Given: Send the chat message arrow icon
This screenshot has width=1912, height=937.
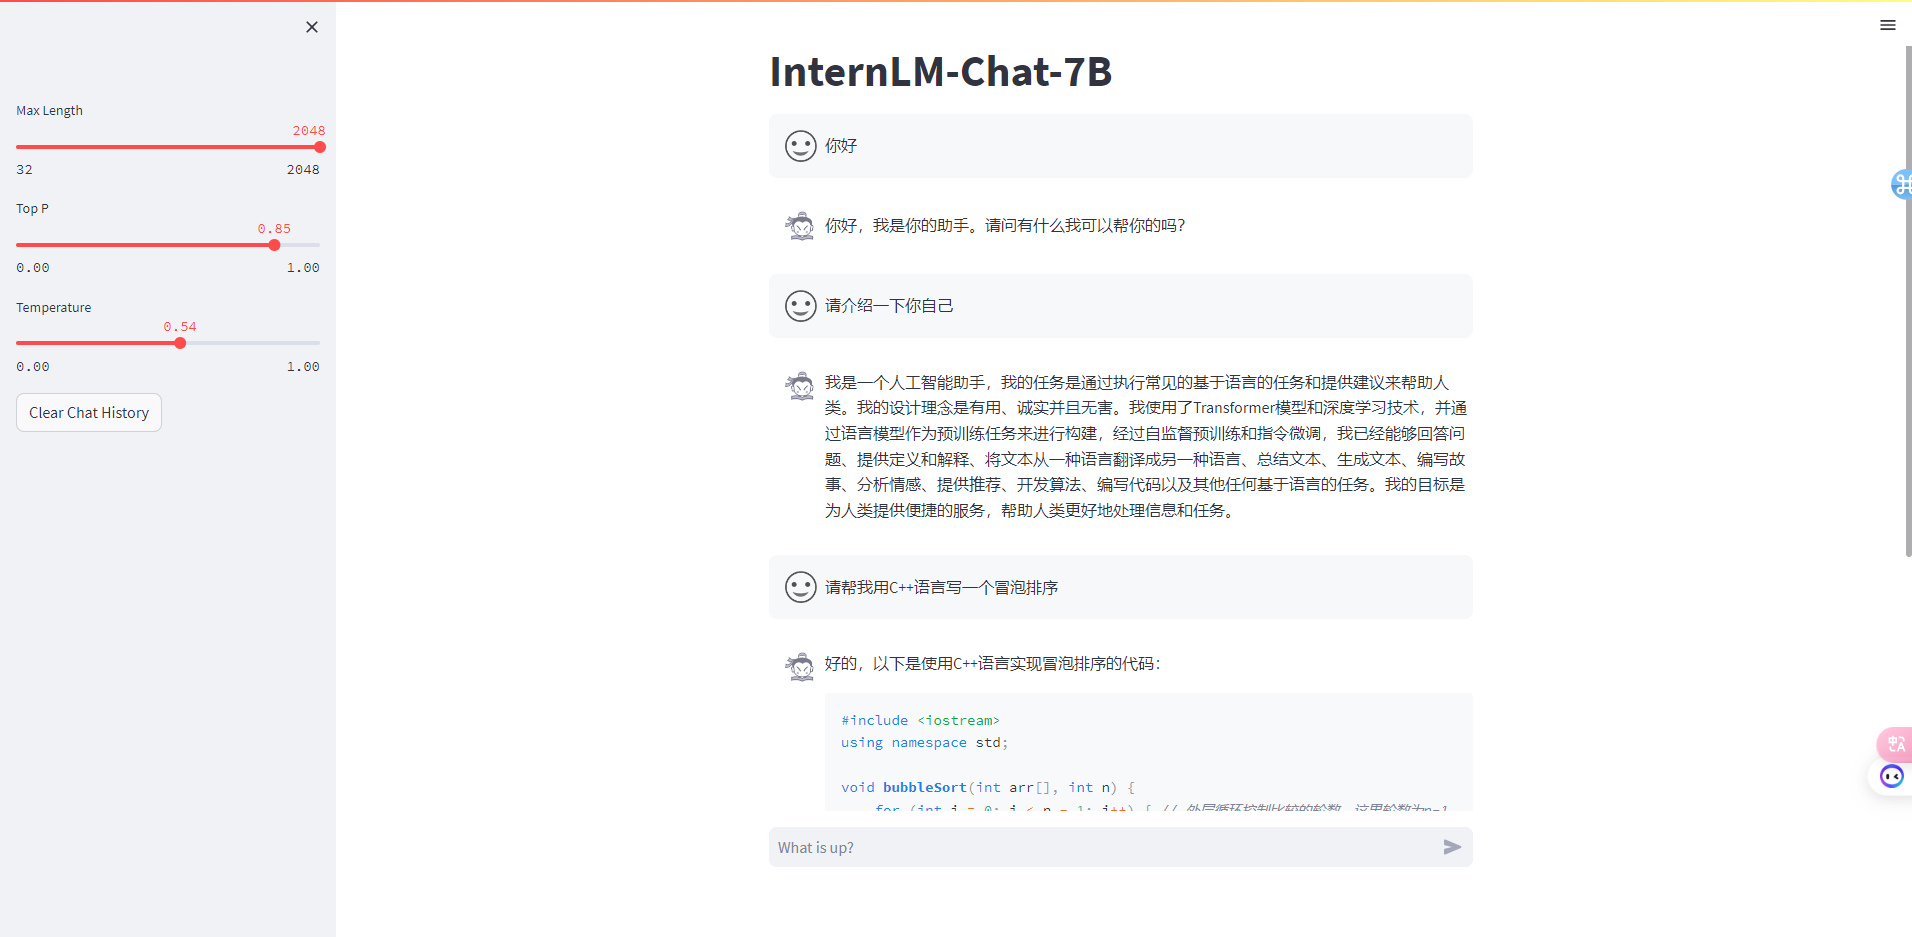Looking at the screenshot, I should click(x=1452, y=847).
